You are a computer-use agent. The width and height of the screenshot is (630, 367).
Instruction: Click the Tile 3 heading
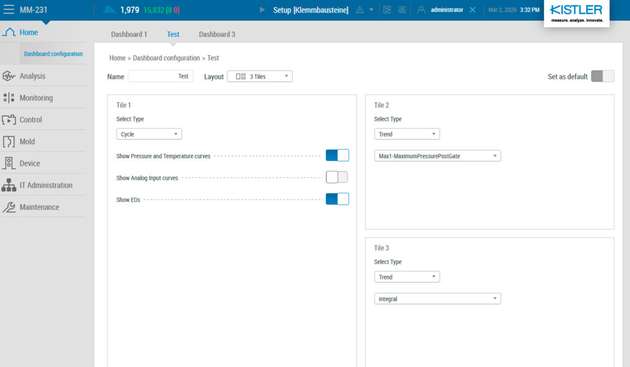[381, 248]
